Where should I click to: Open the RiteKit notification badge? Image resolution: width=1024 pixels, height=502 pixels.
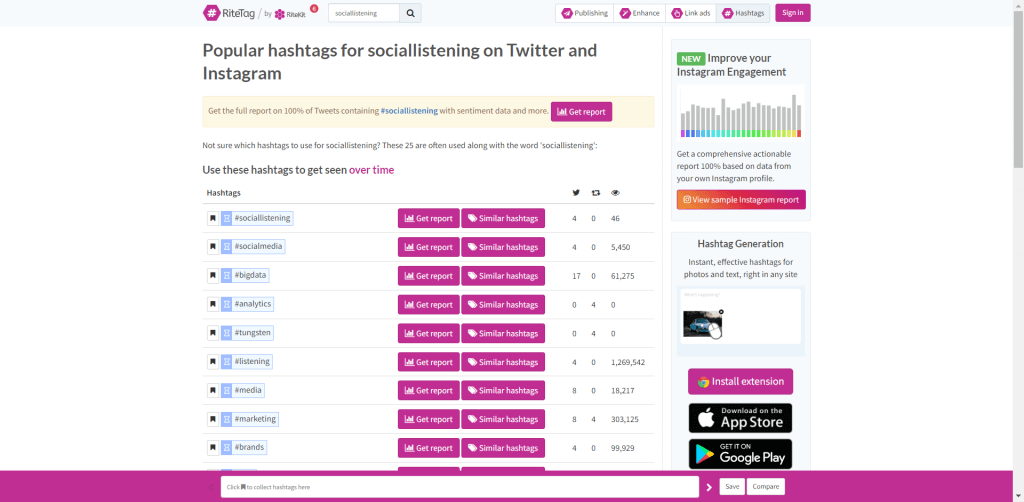pos(314,8)
